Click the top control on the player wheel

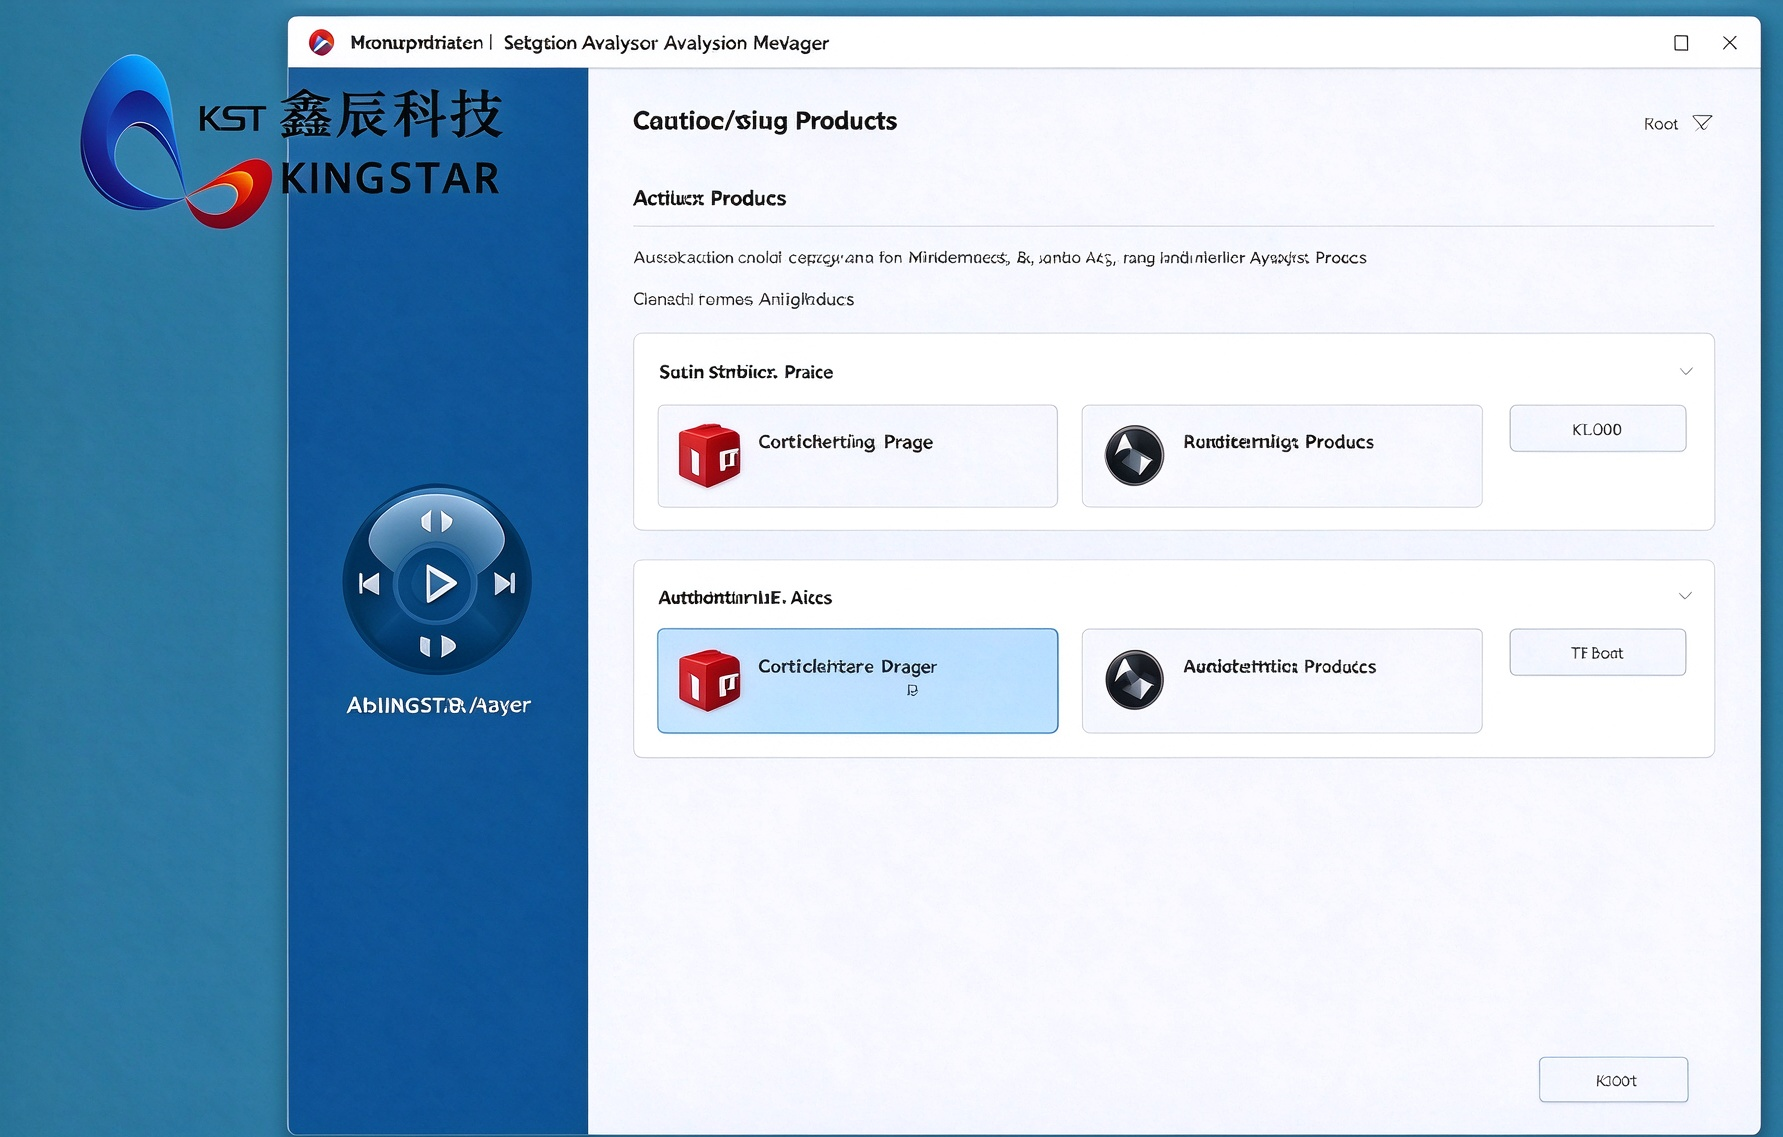tap(437, 521)
